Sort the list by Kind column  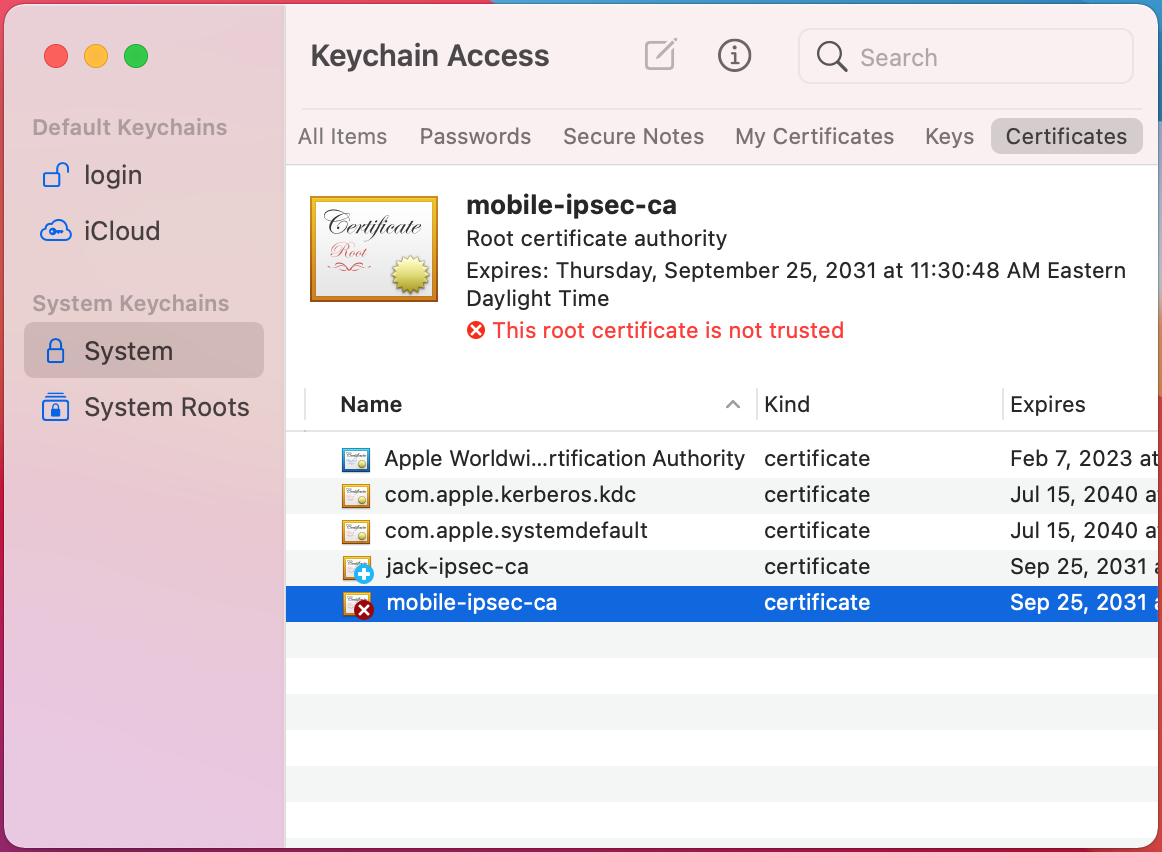click(787, 405)
